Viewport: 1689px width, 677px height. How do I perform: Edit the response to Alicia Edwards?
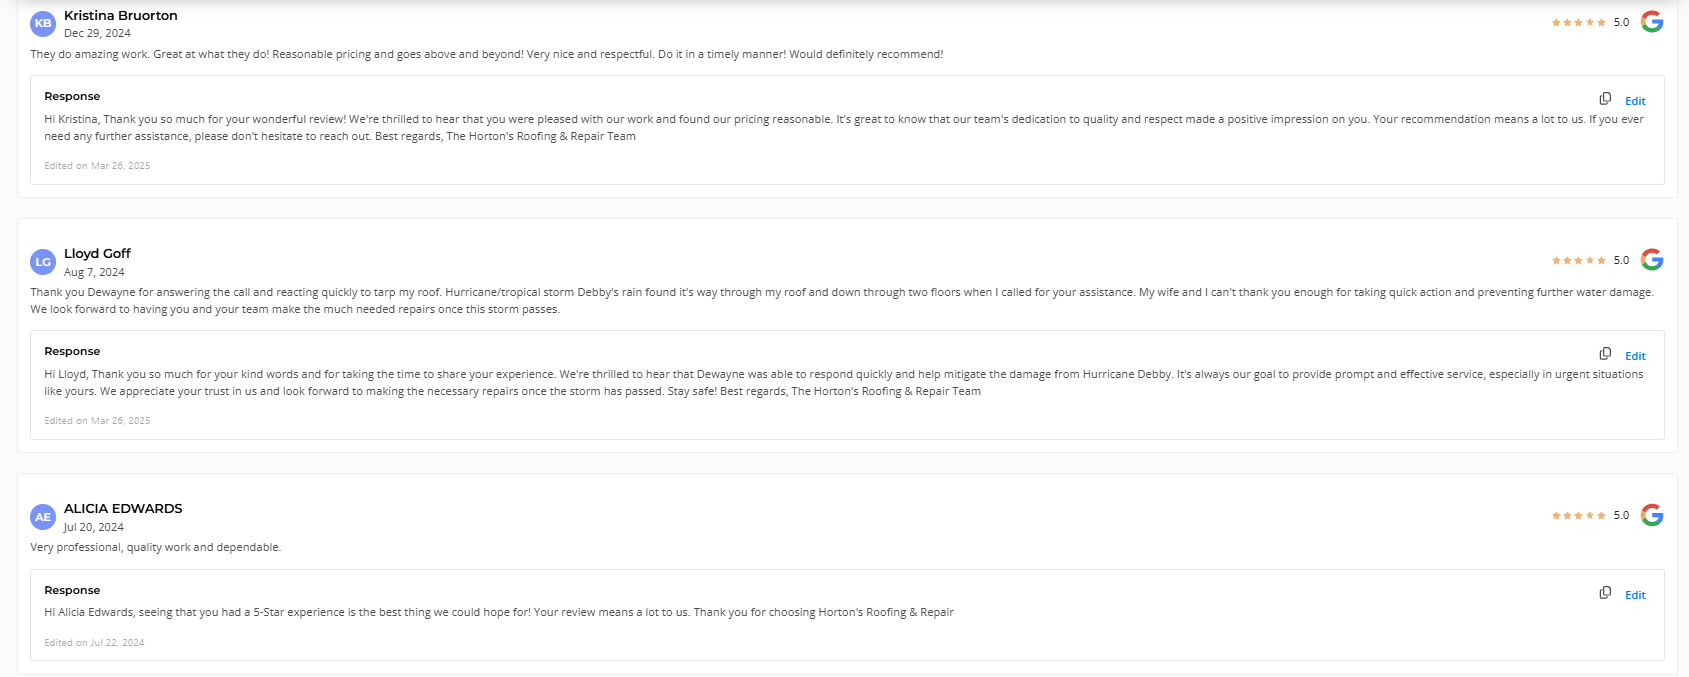[1635, 595]
